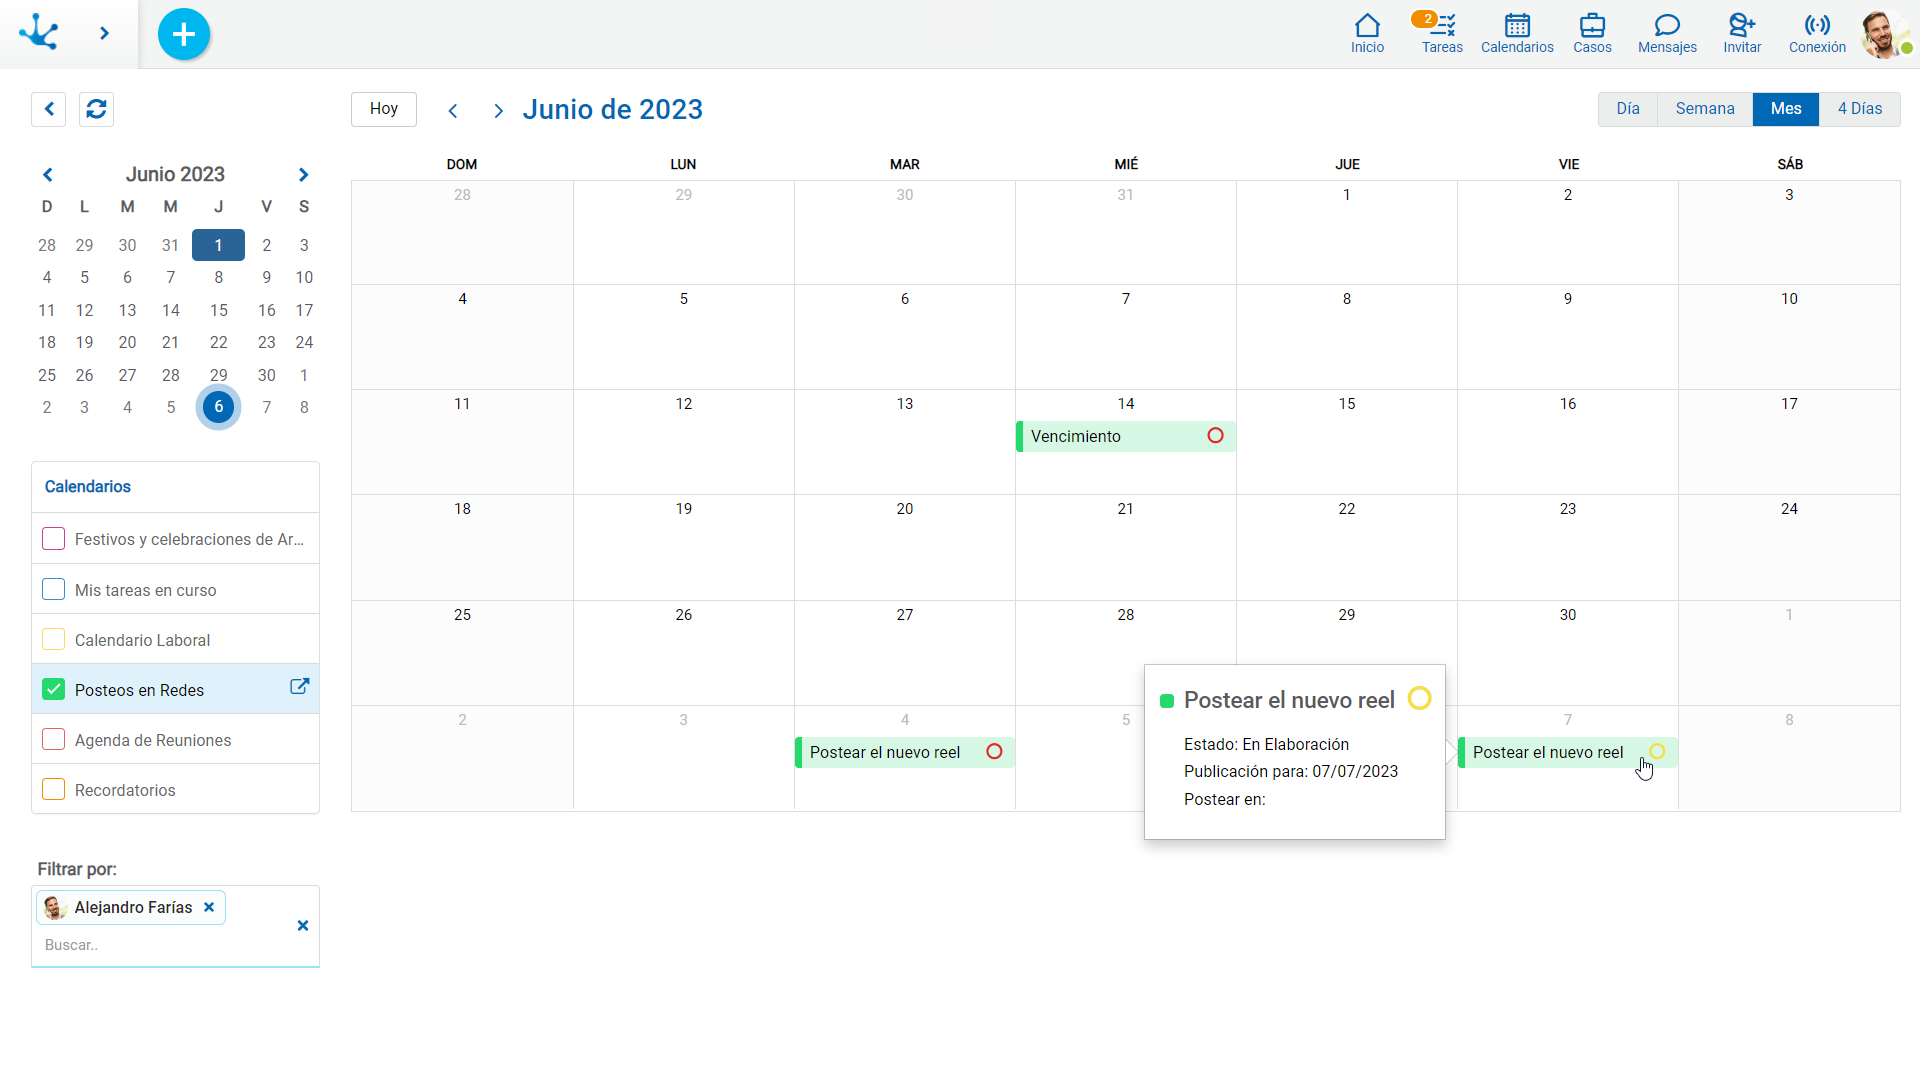Click the refresh calendar icon
The height and width of the screenshot is (1080, 1920).
coord(96,109)
